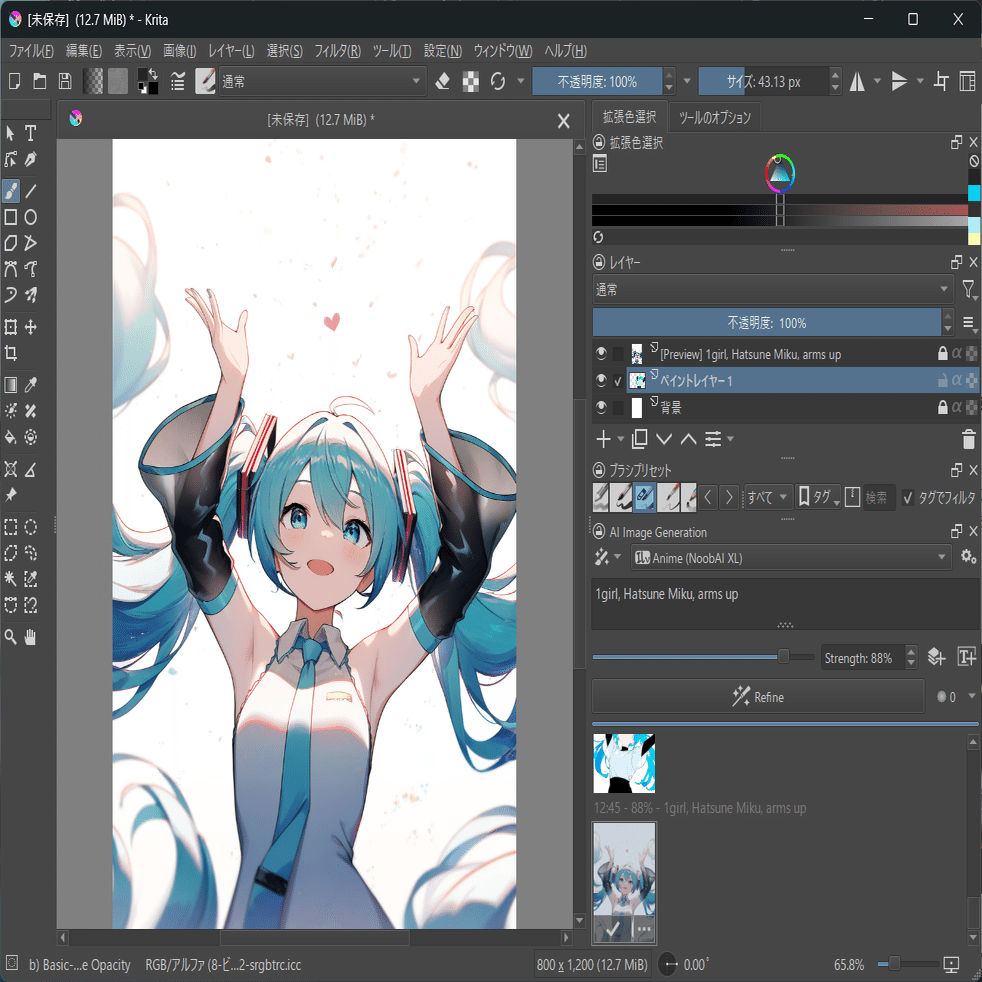The height and width of the screenshot is (982, 982).
Task: Save the current document
Action: pos(65,81)
